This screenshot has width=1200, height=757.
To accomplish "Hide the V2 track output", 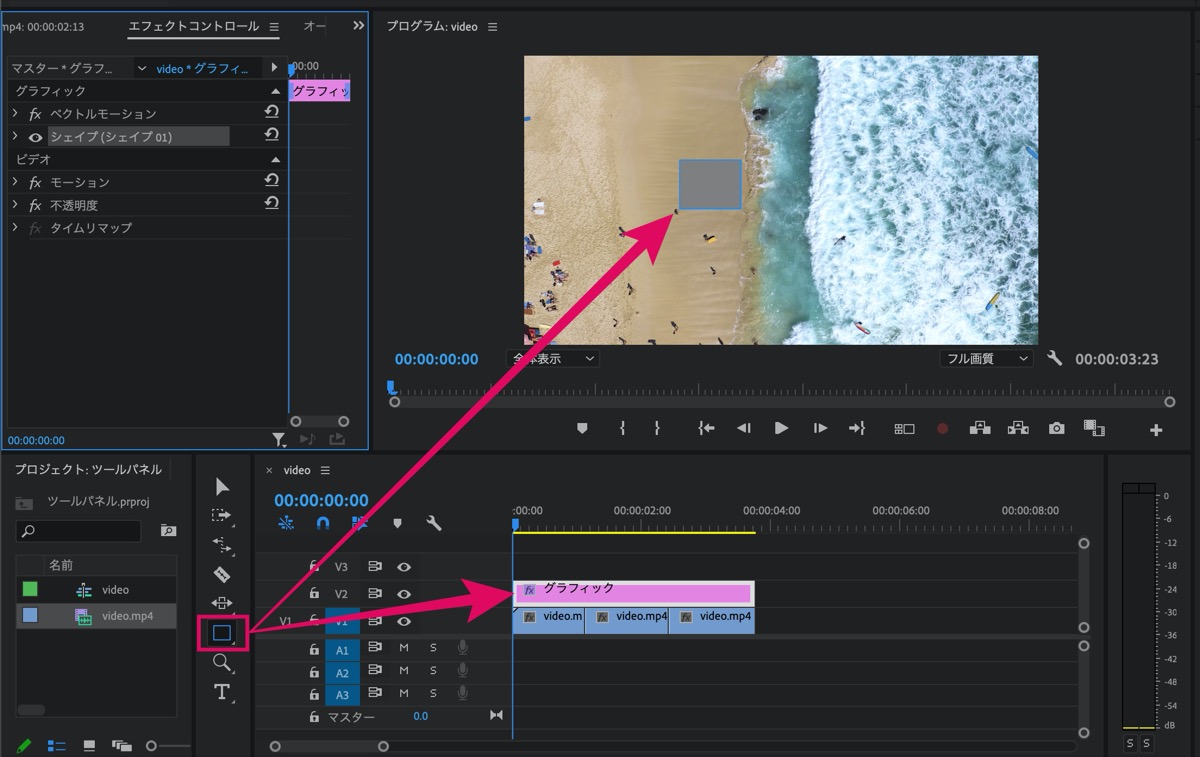I will click(x=403, y=594).
